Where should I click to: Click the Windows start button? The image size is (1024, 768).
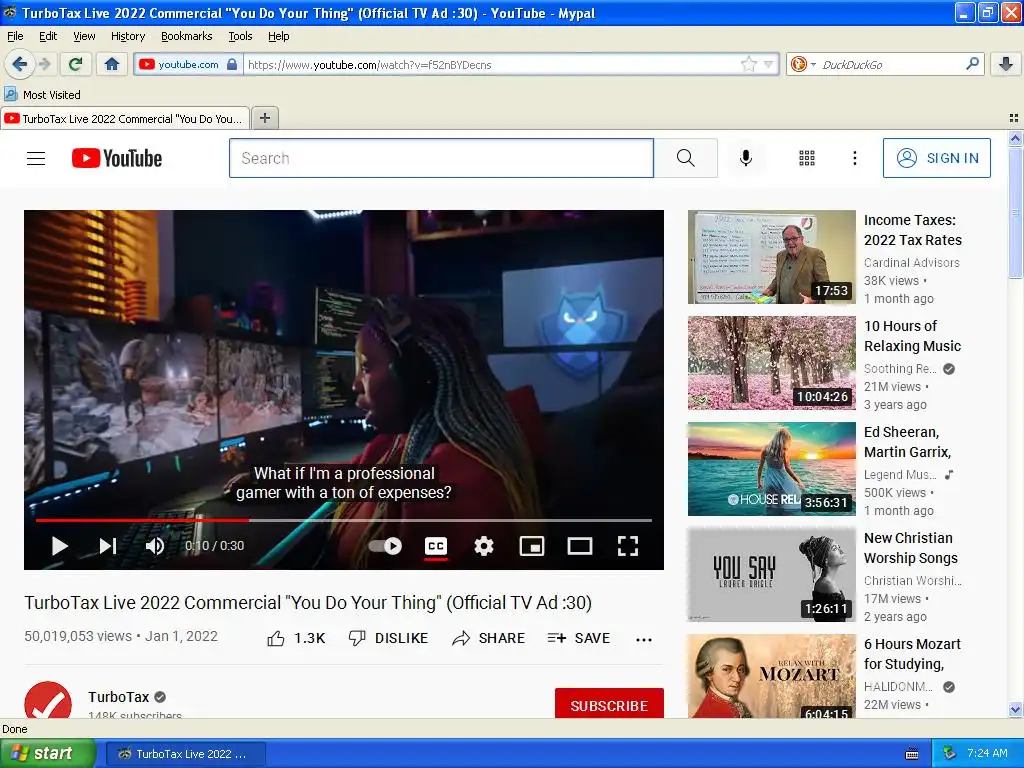coord(47,753)
